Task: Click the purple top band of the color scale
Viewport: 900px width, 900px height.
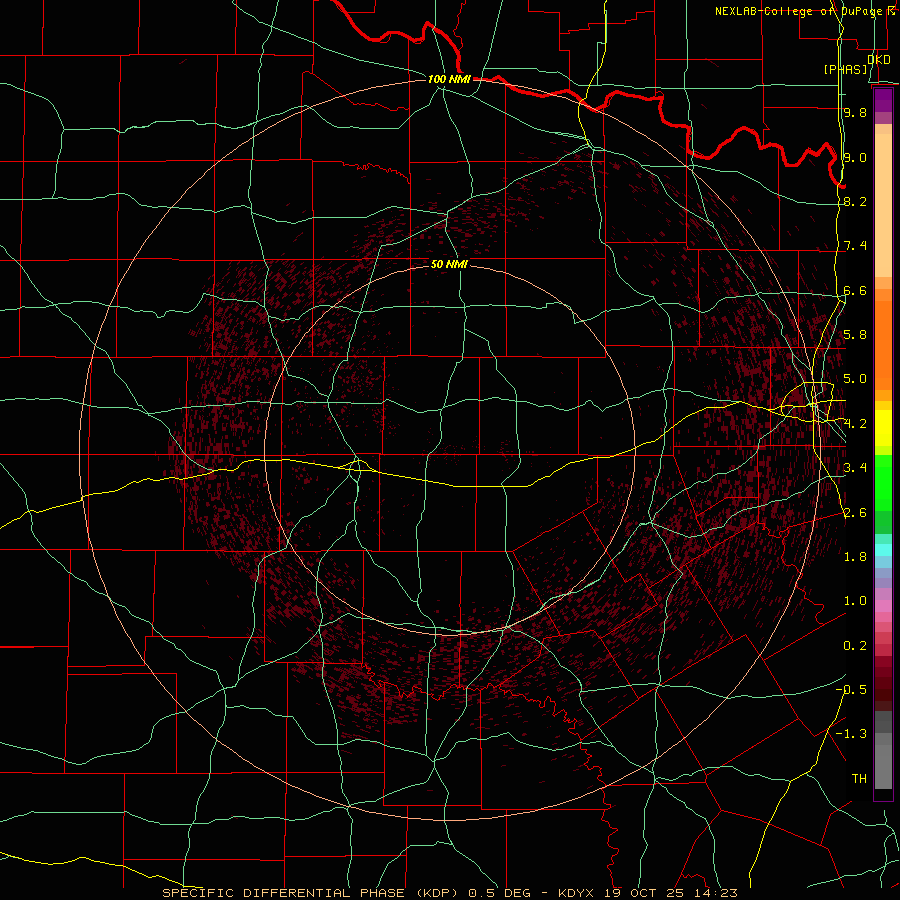Action: tap(883, 100)
